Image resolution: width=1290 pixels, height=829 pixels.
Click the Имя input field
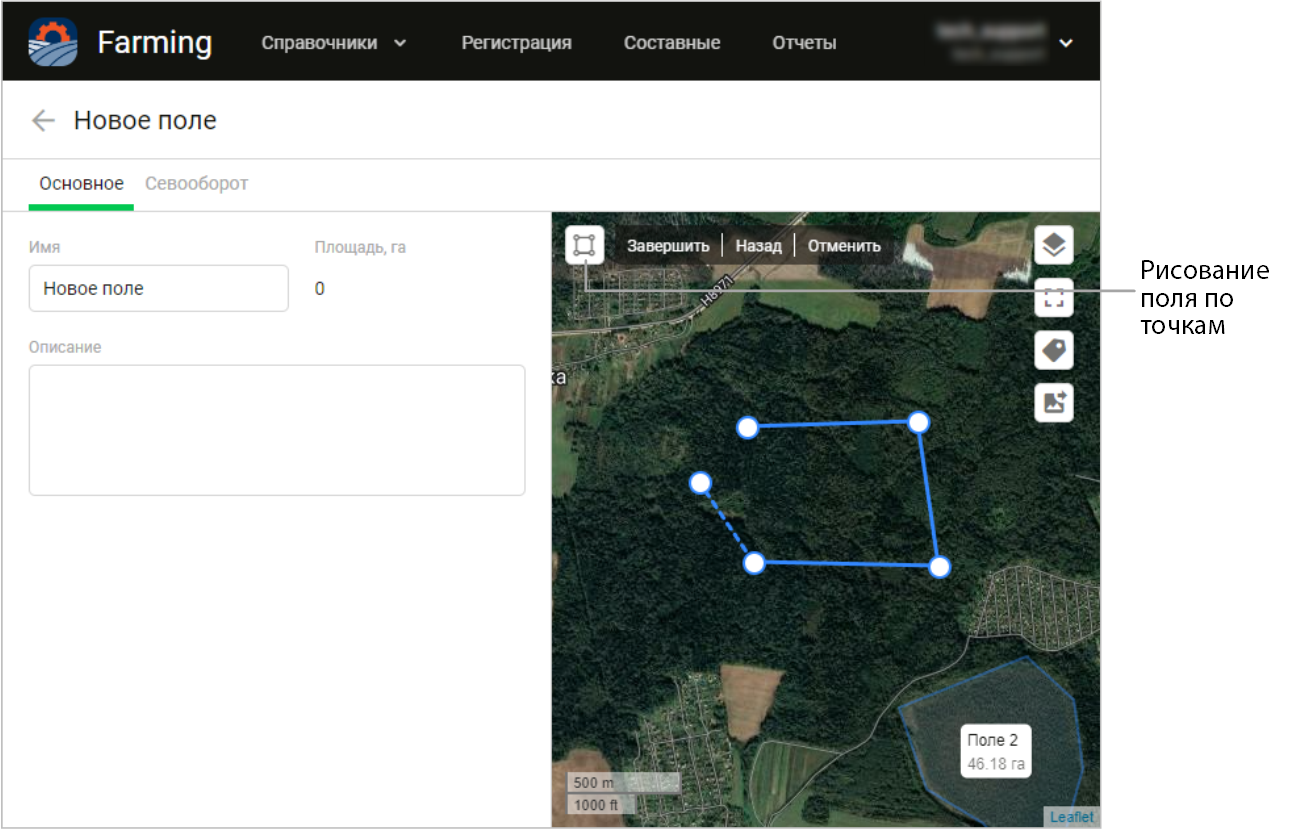point(159,288)
